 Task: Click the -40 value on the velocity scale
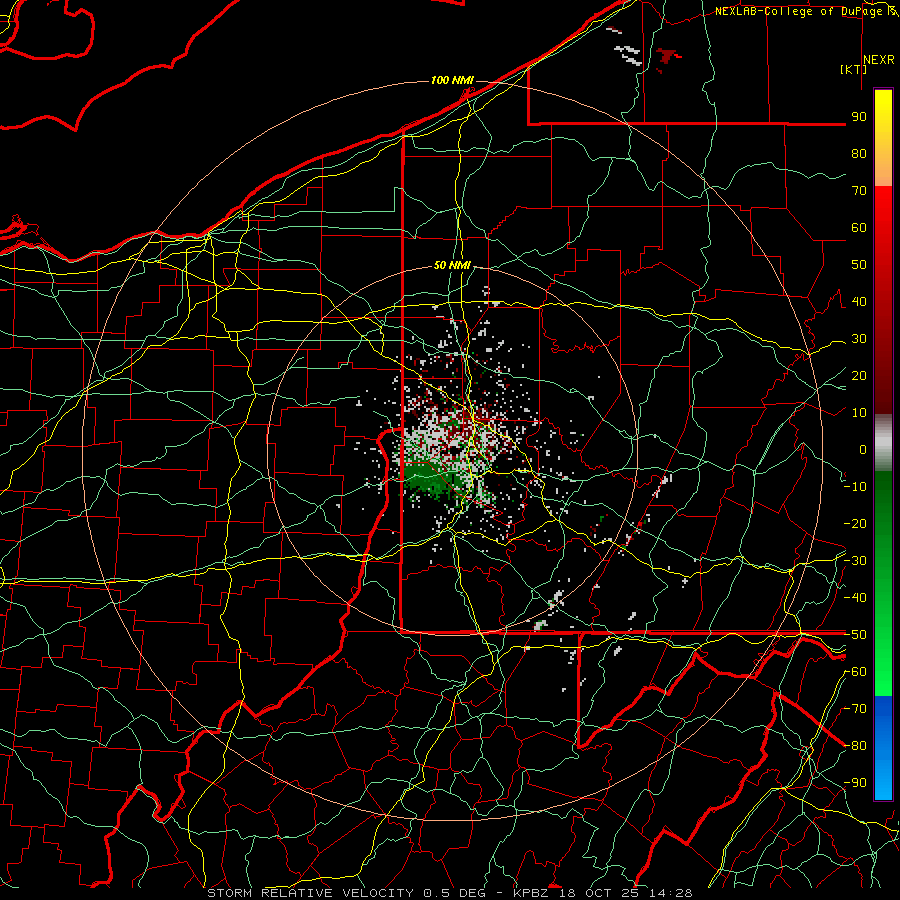855,598
